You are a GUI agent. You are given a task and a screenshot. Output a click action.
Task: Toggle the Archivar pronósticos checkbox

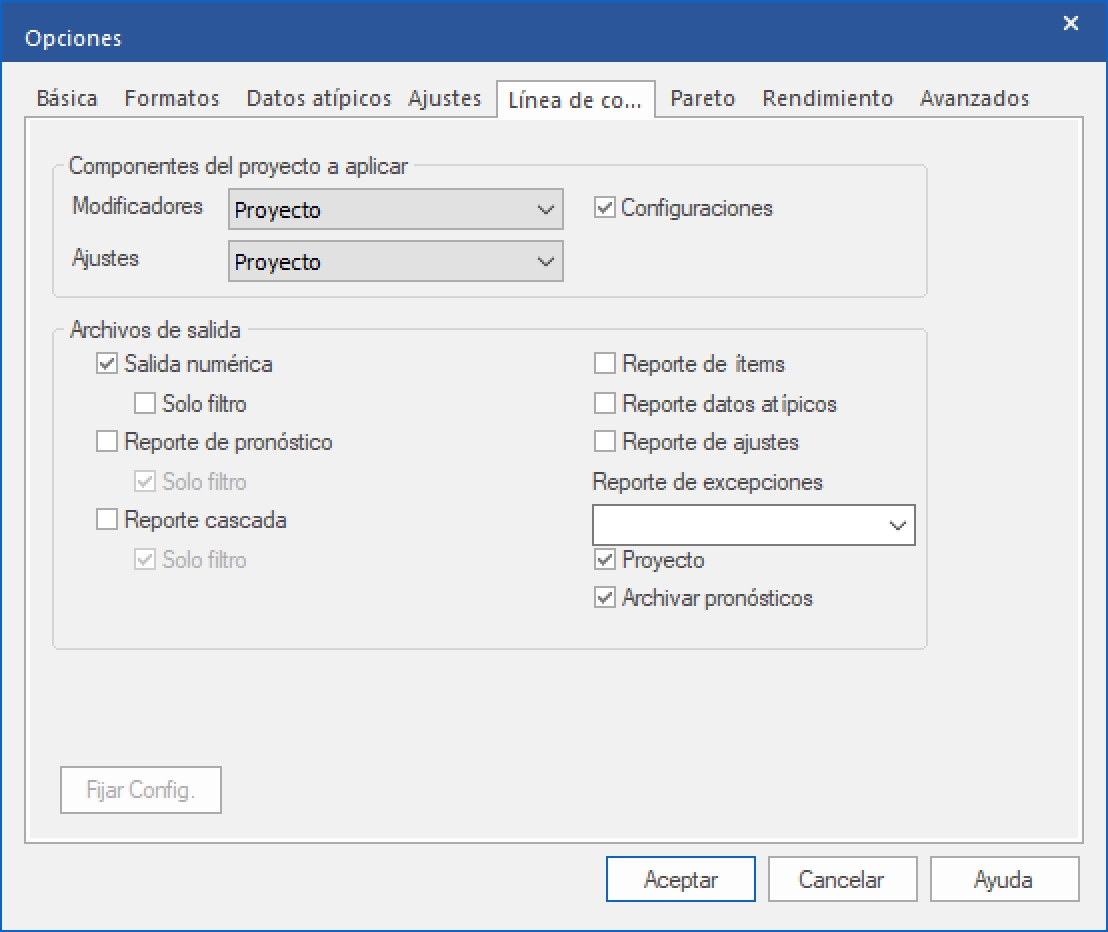pos(604,598)
